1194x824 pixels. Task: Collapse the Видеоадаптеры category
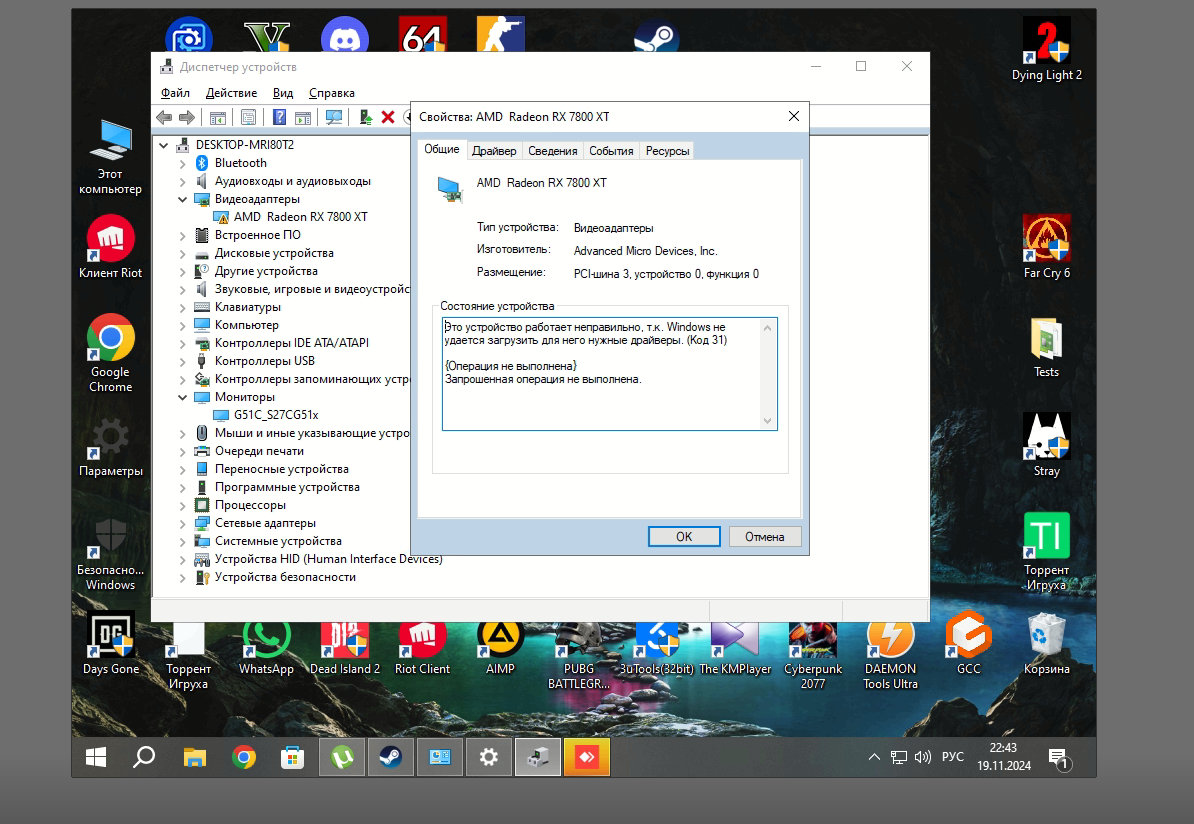(x=182, y=199)
